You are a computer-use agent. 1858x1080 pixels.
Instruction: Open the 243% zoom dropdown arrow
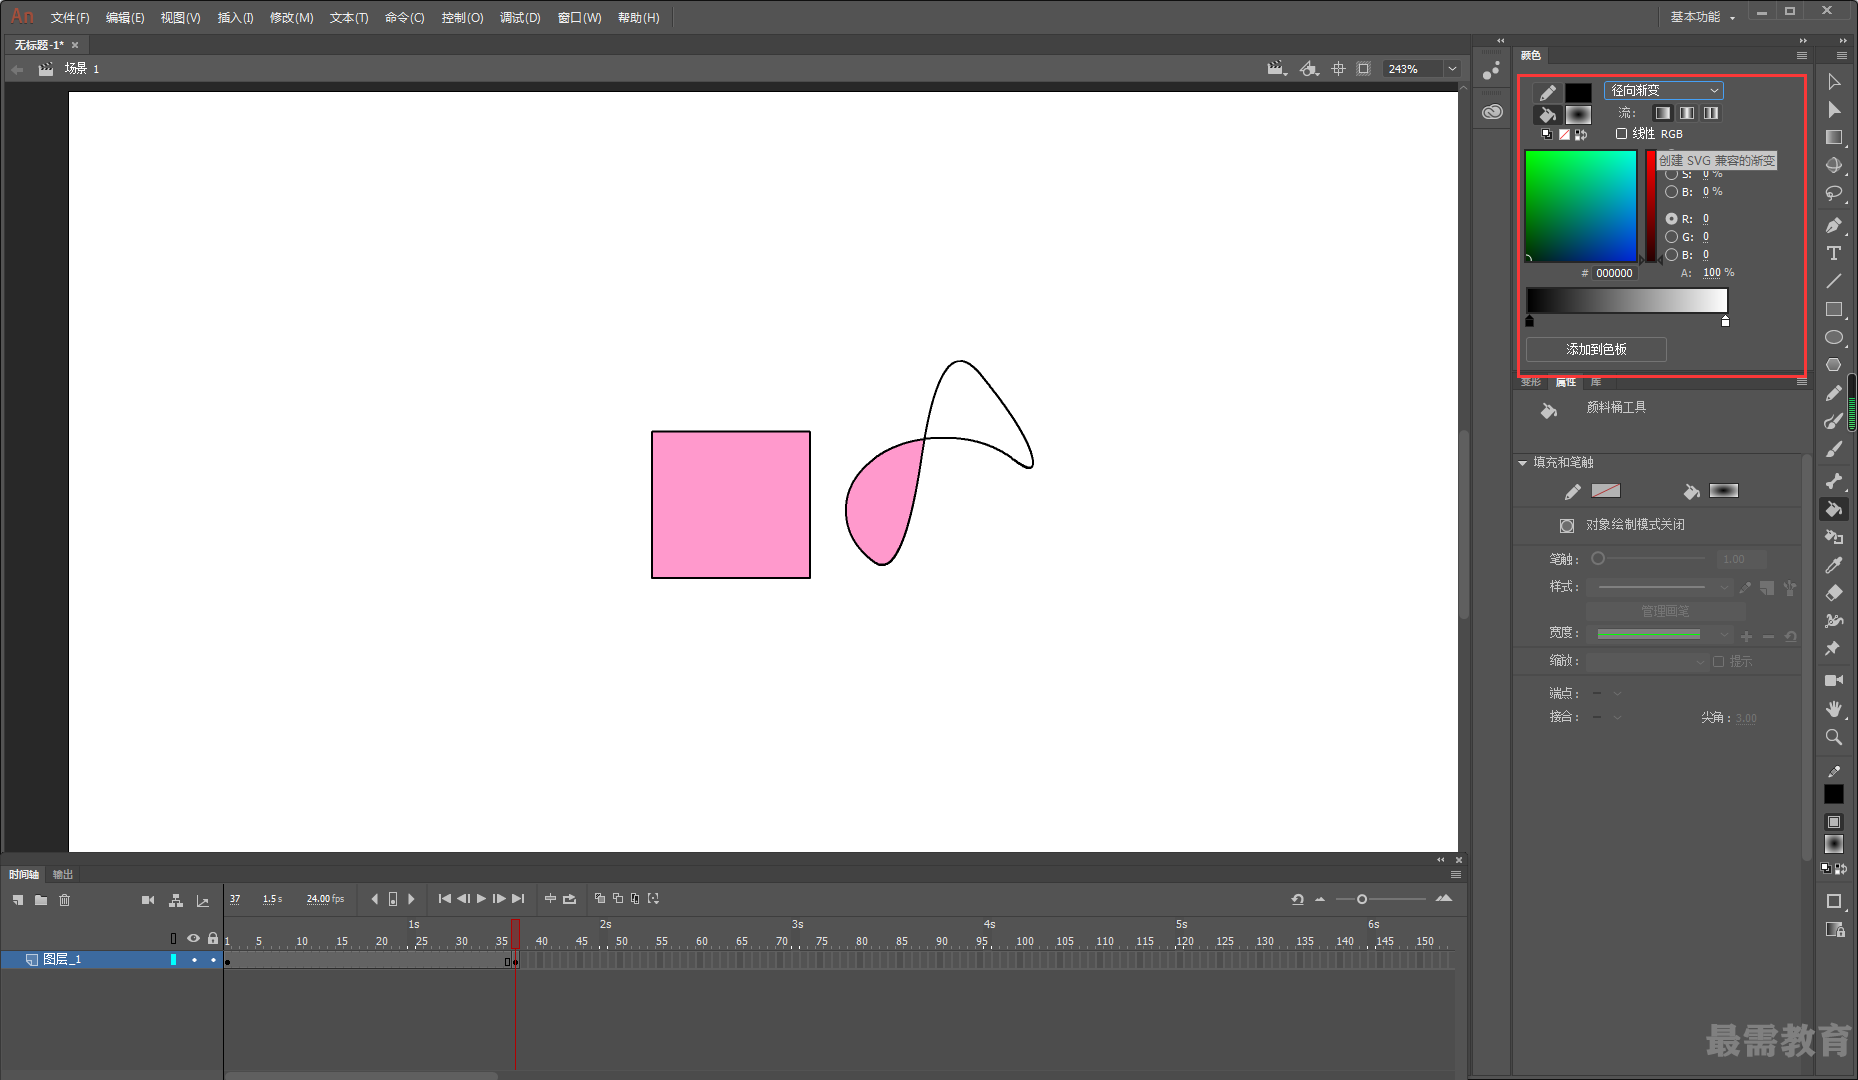pyautogui.click(x=1452, y=69)
